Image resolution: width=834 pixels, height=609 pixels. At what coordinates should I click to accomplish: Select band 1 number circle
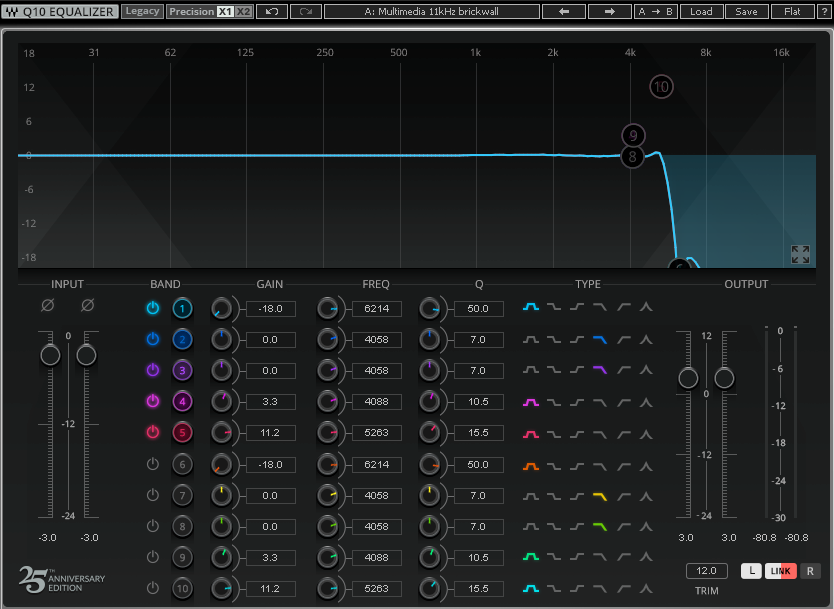[182, 308]
